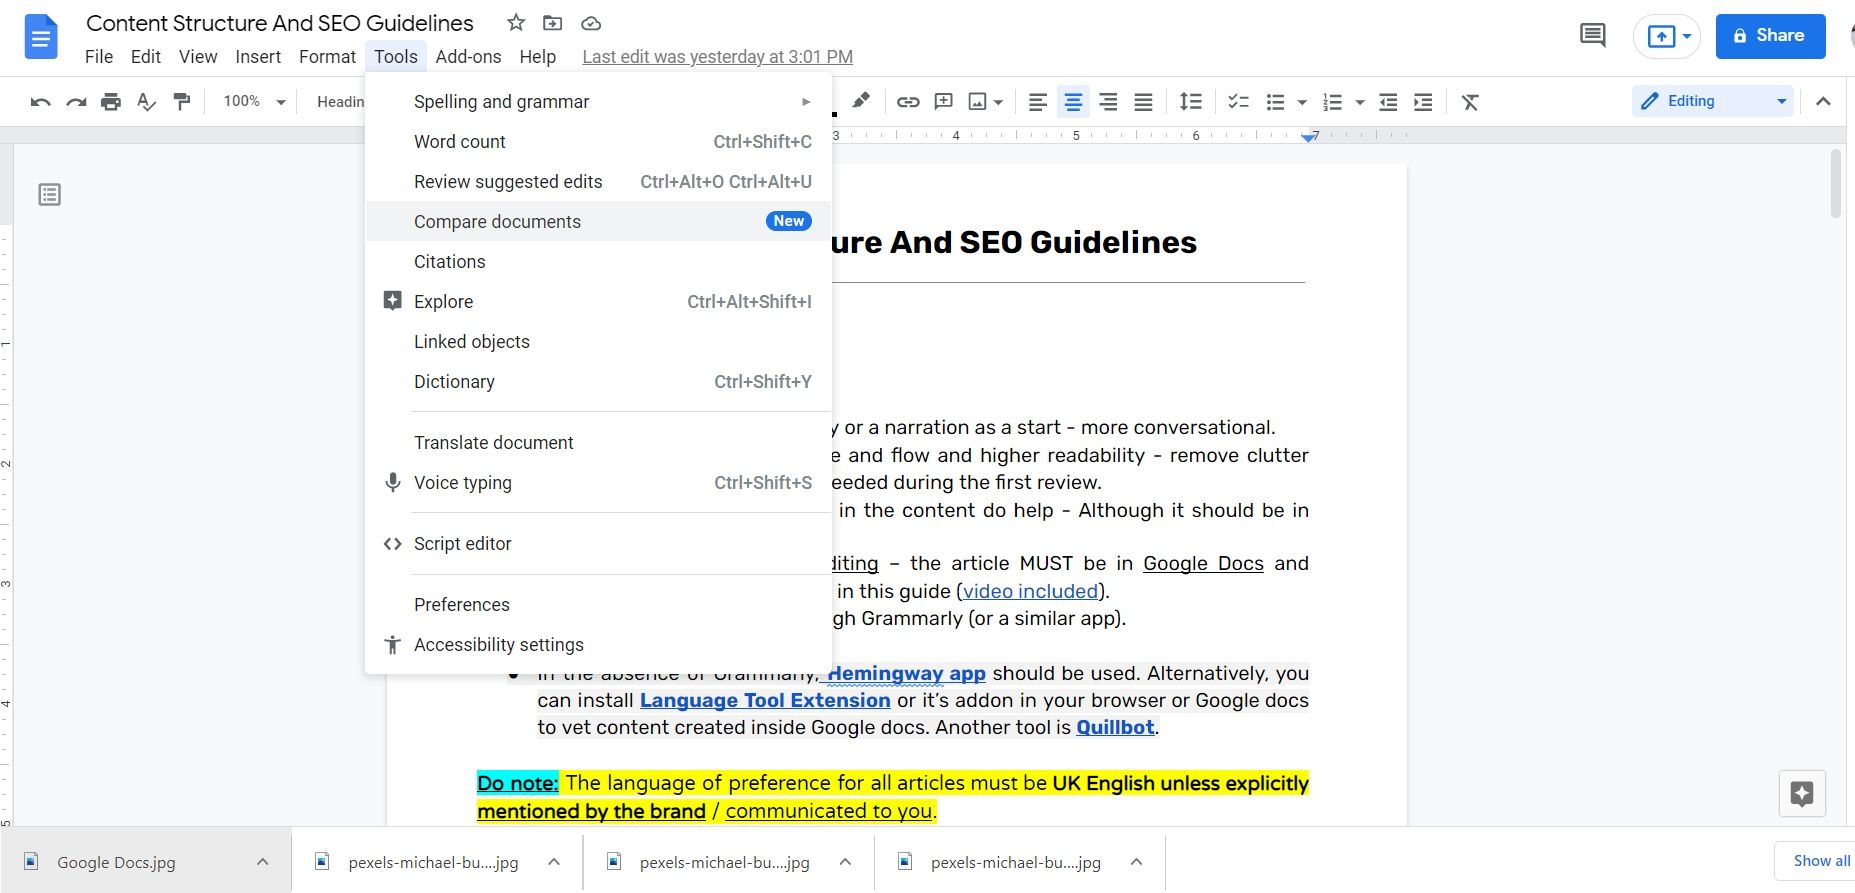The height and width of the screenshot is (893, 1855).
Task: Follow the Hemingway app link
Action: click(906, 673)
